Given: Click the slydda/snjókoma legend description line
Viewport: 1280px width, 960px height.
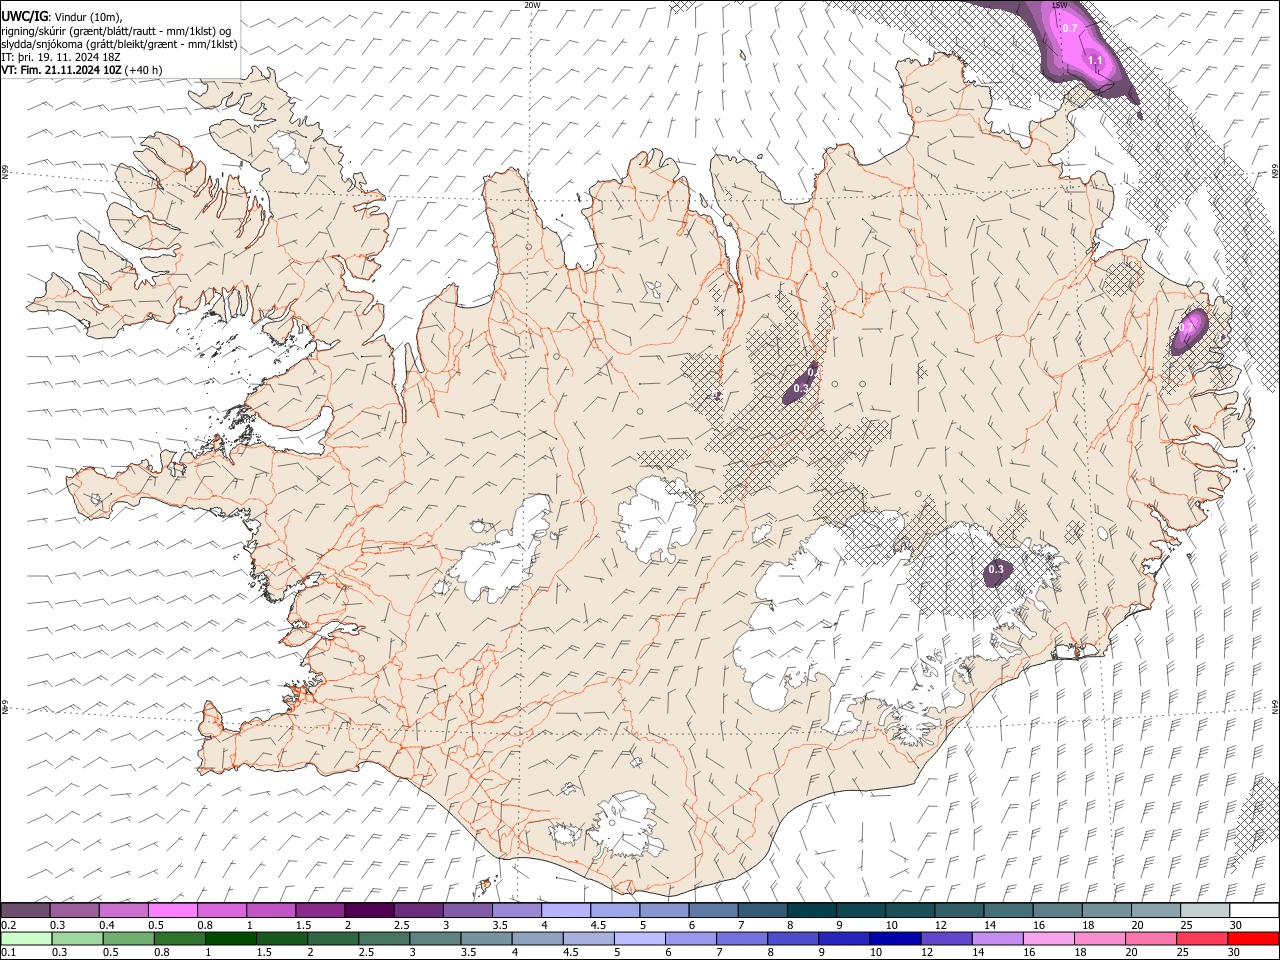Looking at the screenshot, I should (119, 44).
